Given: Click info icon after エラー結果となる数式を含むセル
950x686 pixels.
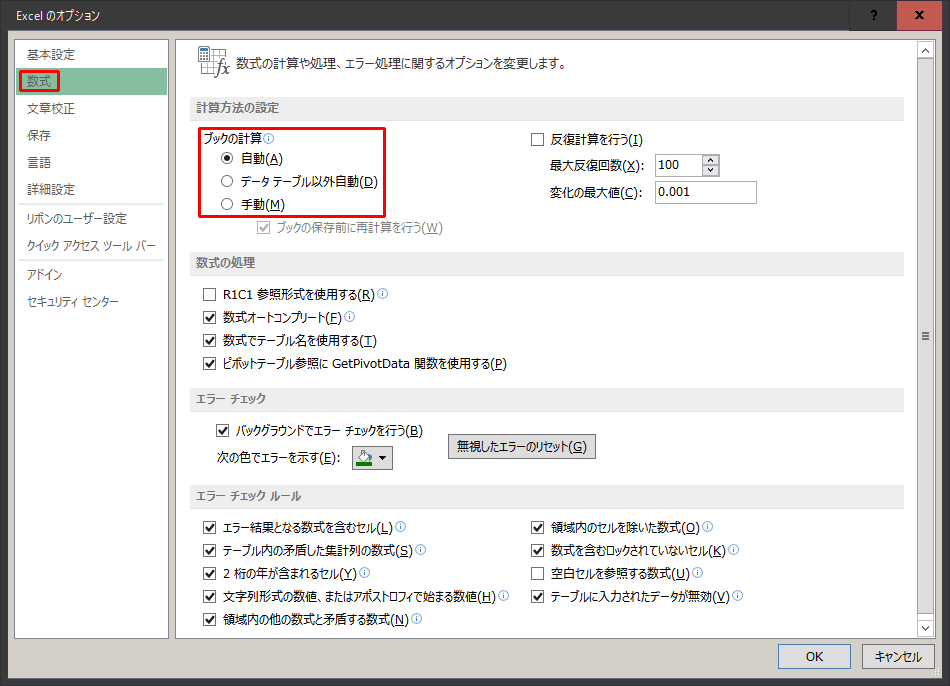Looking at the screenshot, I should 400,527.
